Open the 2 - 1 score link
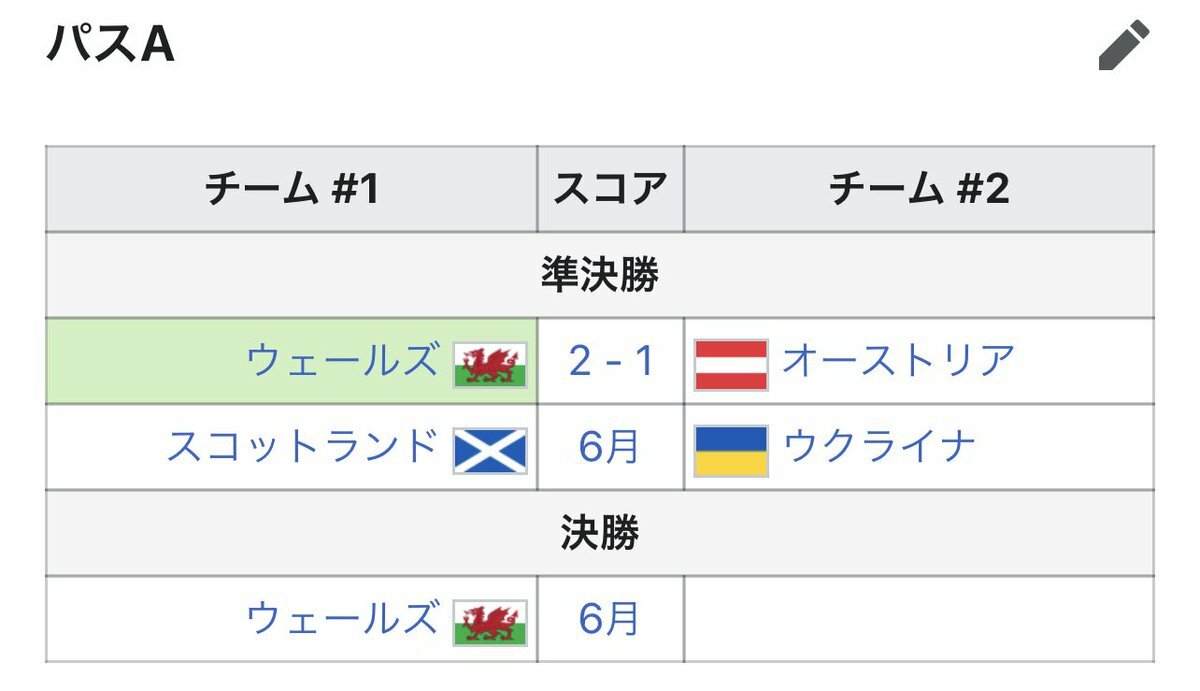This screenshot has height=691, width=1200. click(x=611, y=361)
